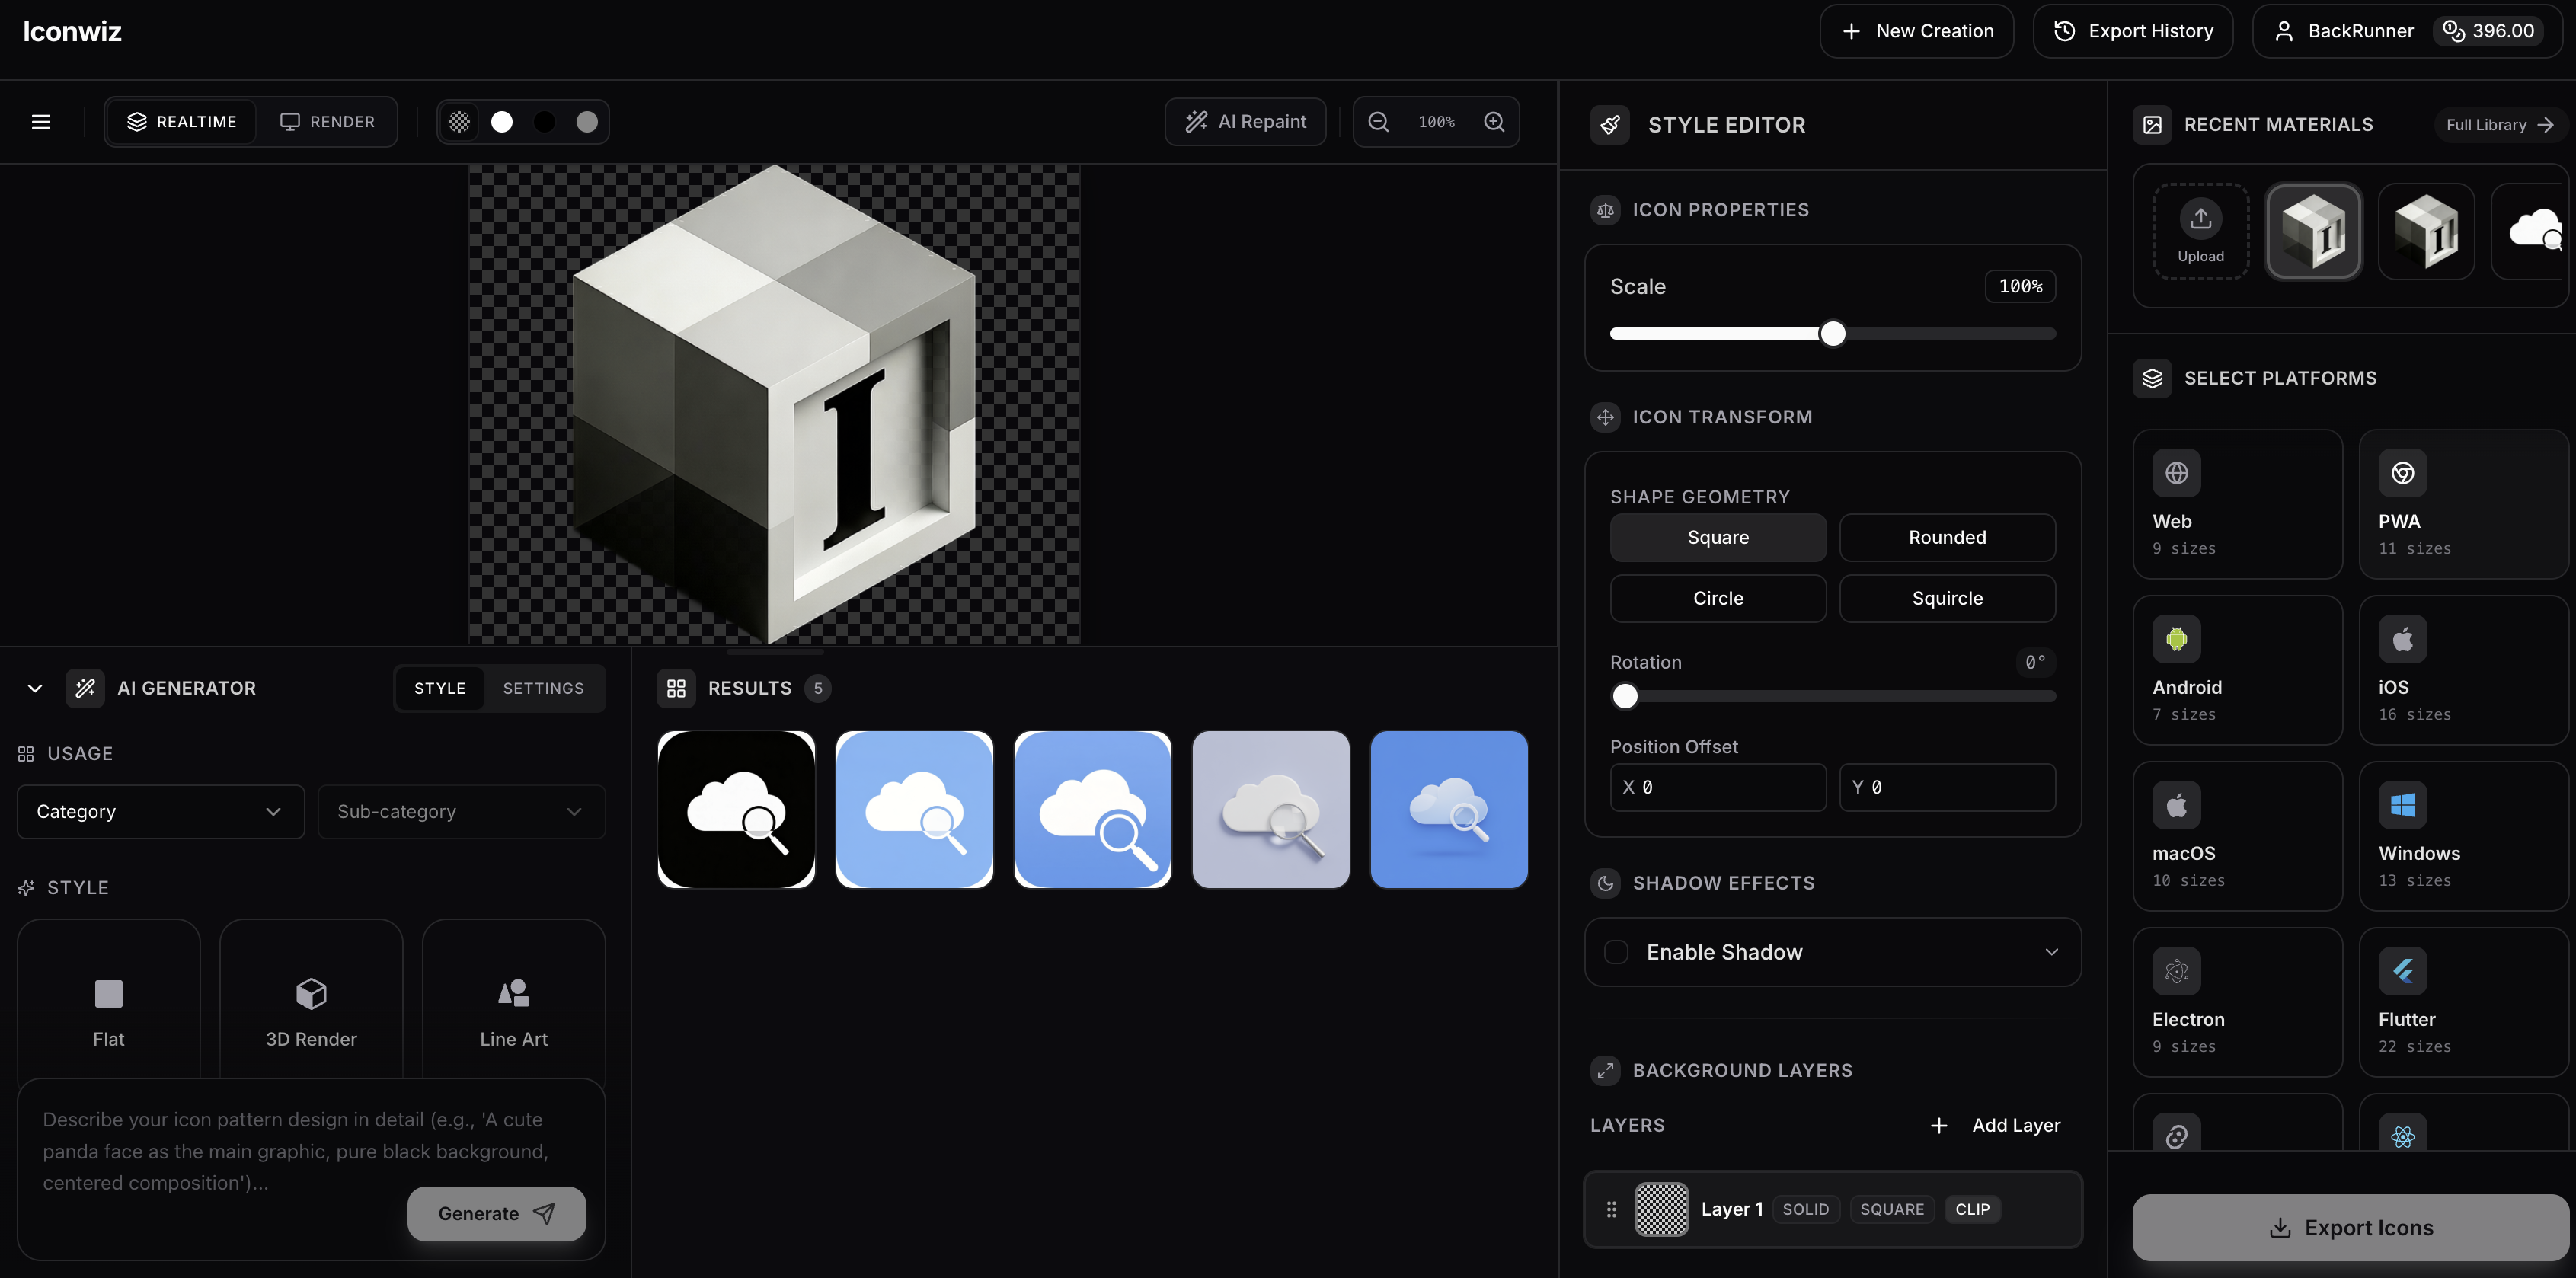Select the Icon Transform move icon
2576x1278 pixels.
coord(1605,417)
